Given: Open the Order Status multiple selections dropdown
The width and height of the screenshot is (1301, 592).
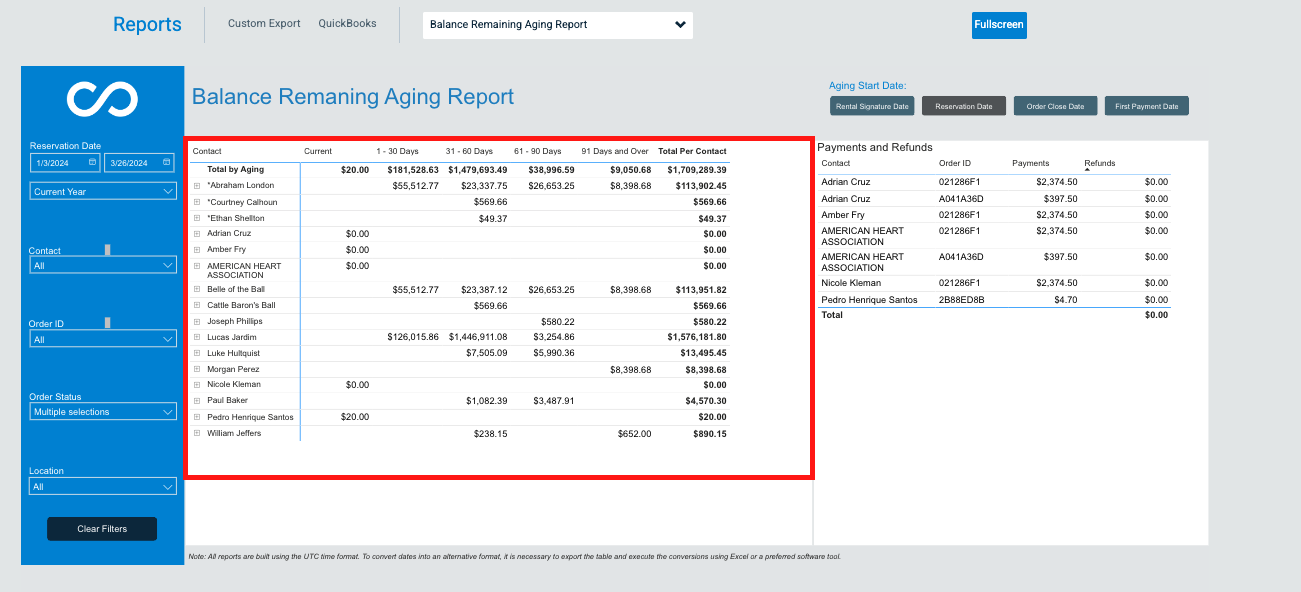Looking at the screenshot, I should 102,411.
